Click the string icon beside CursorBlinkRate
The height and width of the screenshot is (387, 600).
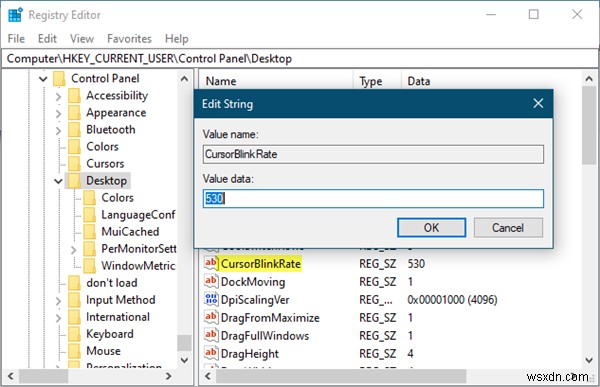pos(211,263)
